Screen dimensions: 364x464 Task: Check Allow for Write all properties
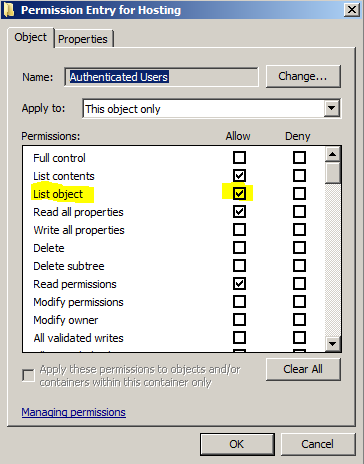coord(239,230)
